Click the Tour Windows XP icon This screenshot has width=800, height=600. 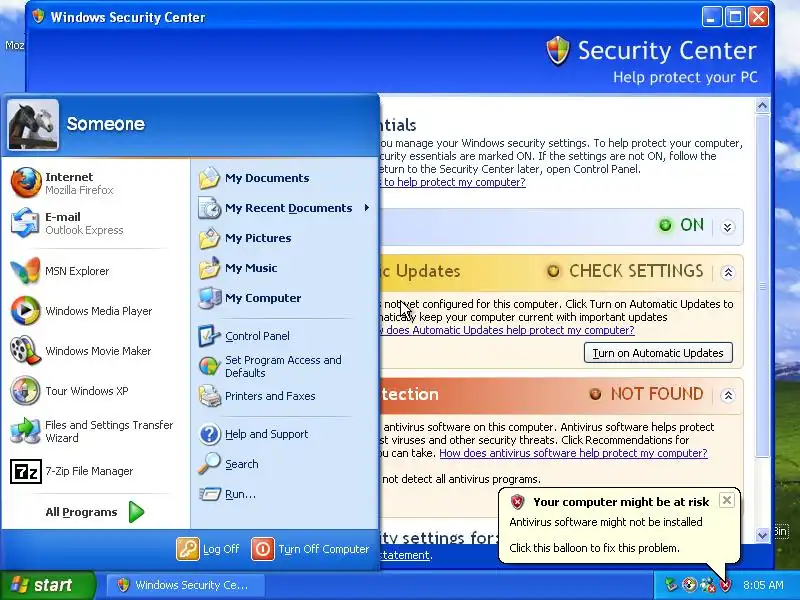26,391
